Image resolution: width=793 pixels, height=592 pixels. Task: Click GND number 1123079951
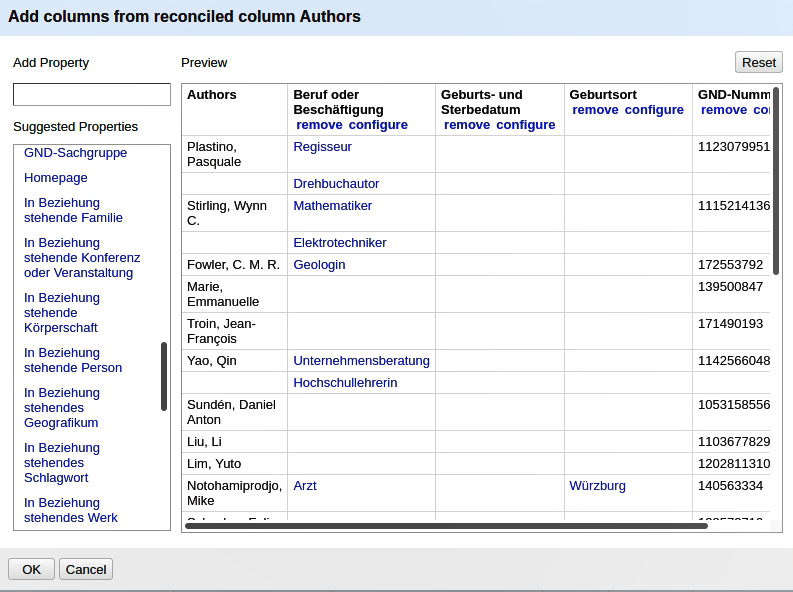[x=734, y=147]
